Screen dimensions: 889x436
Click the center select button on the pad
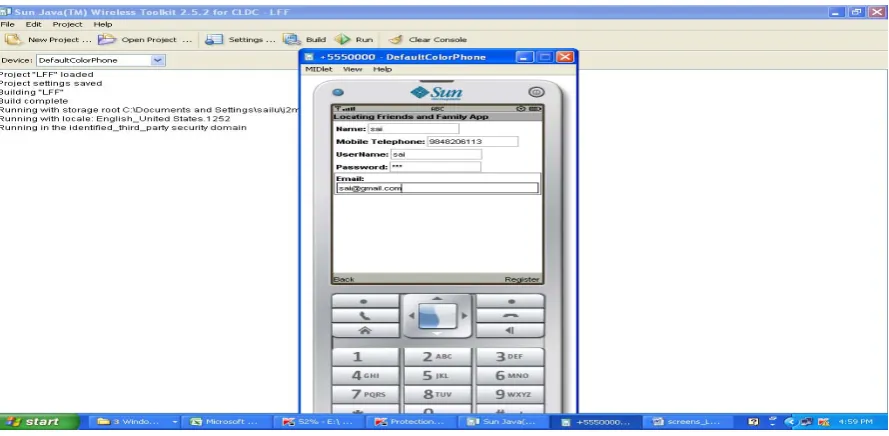pyautogui.click(x=437, y=316)
